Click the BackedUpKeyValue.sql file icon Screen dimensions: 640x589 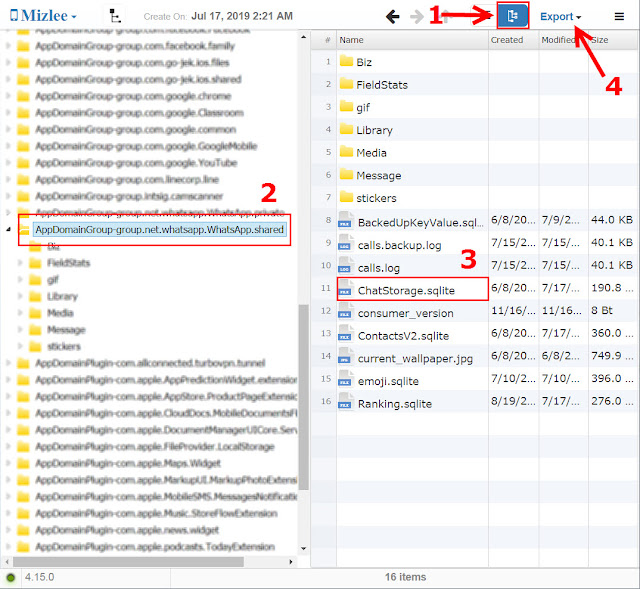[x=345, y=220]
